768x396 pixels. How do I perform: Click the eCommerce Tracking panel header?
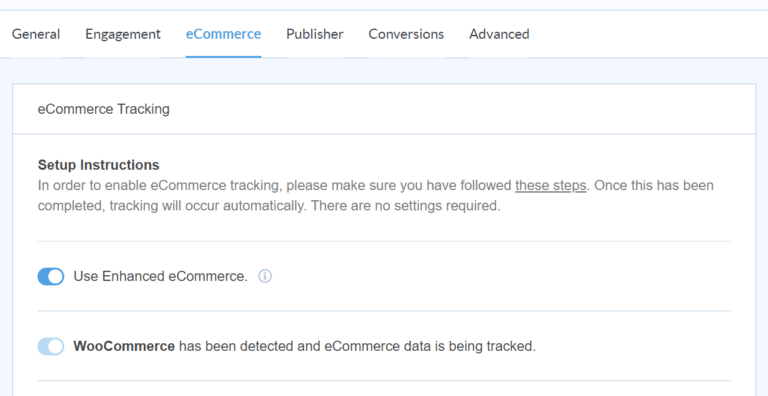tap(384, 109)
